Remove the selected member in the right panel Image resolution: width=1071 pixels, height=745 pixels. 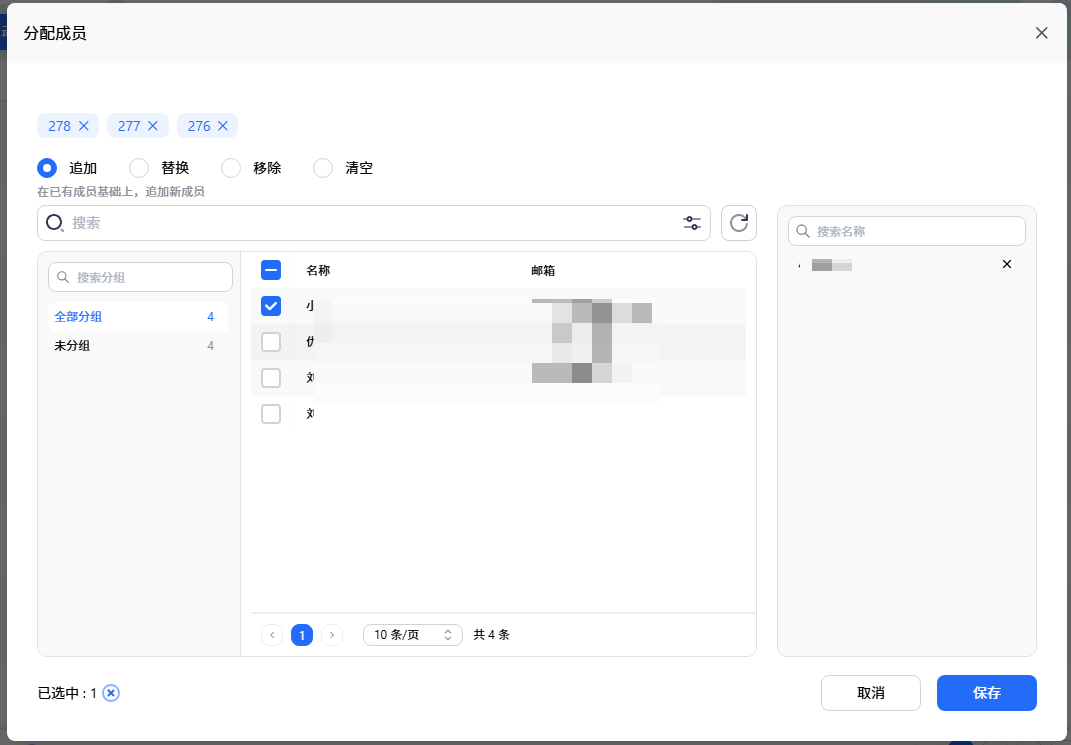click(x=1006, y=264)
